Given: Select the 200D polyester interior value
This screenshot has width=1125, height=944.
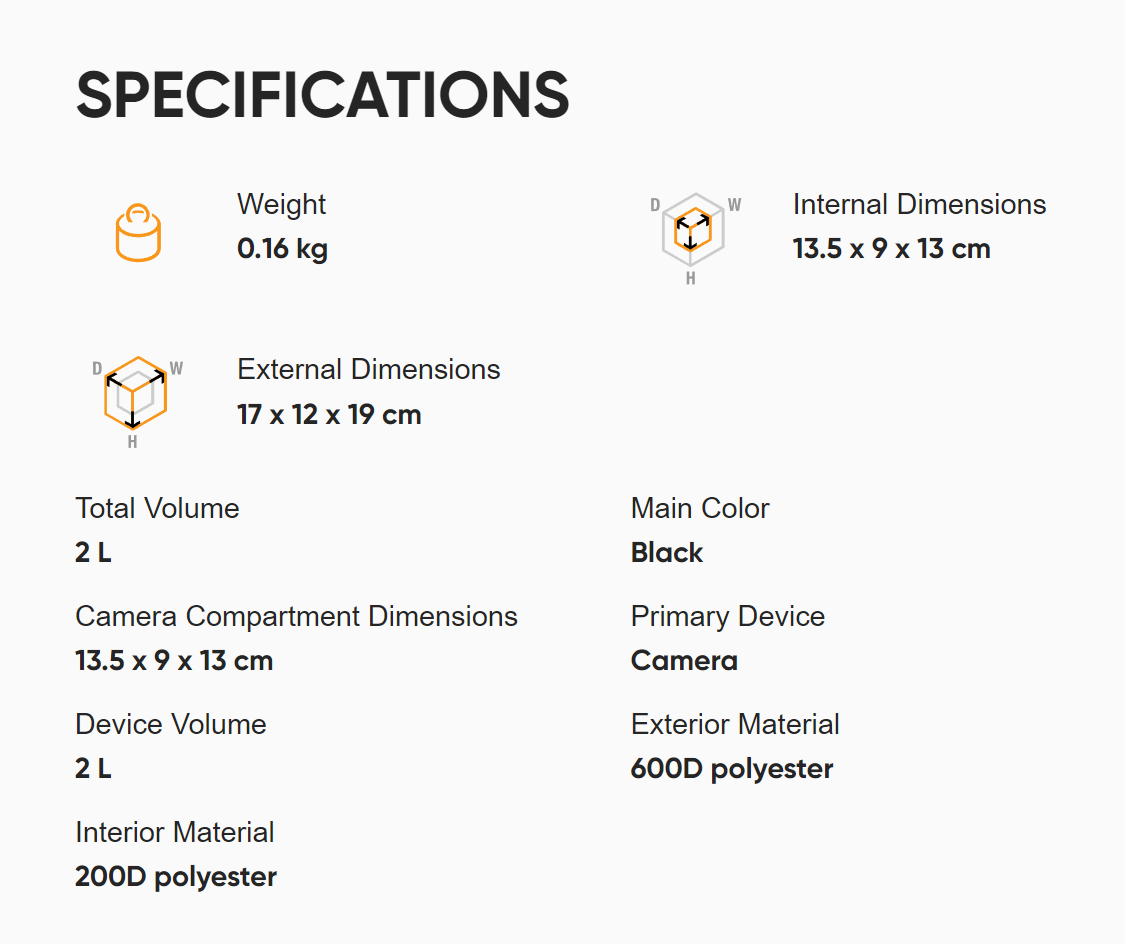Looking at the screenshot, I should (175, 877).
